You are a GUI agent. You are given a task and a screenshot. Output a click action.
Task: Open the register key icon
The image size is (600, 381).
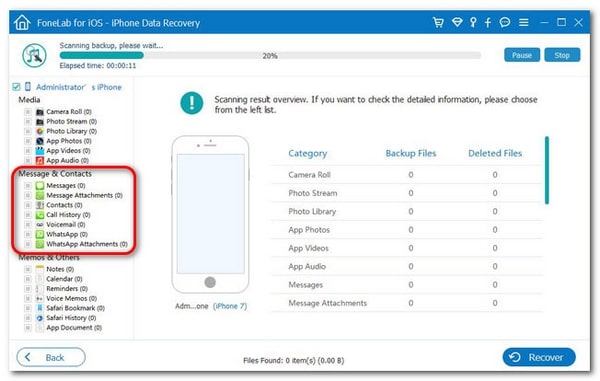473,22
